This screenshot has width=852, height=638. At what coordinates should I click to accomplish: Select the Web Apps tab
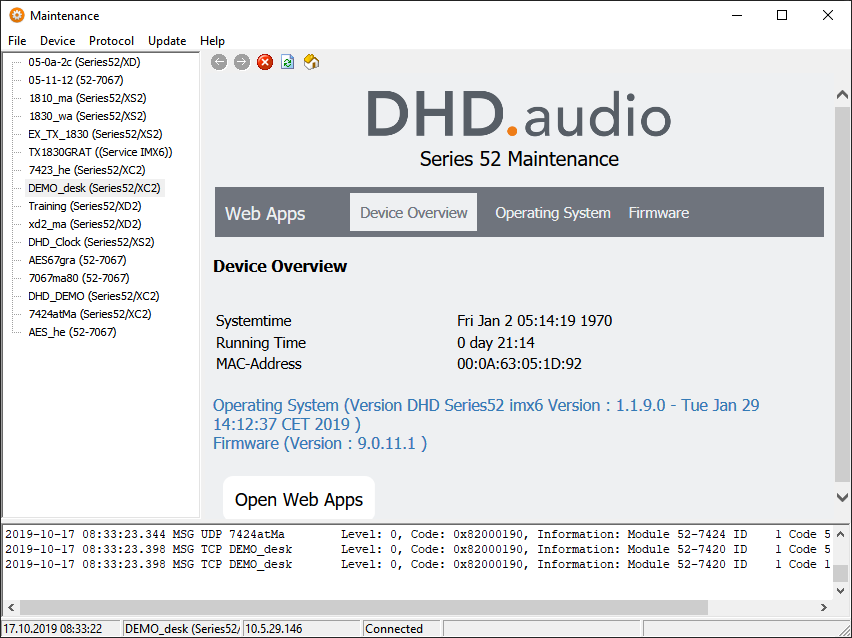coord(264,212)
